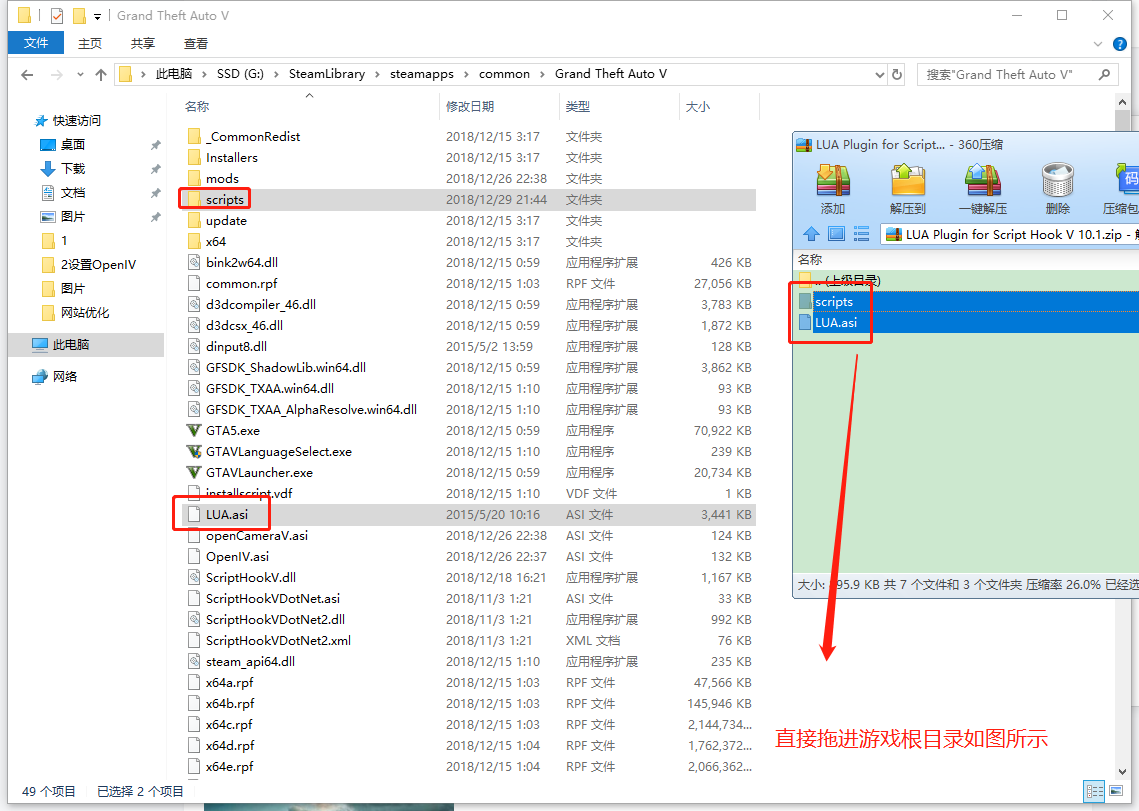Viewport: 1139px width, 811px height.
Task: Open the 共享 ribbon tab
Action: pos(142,44)
